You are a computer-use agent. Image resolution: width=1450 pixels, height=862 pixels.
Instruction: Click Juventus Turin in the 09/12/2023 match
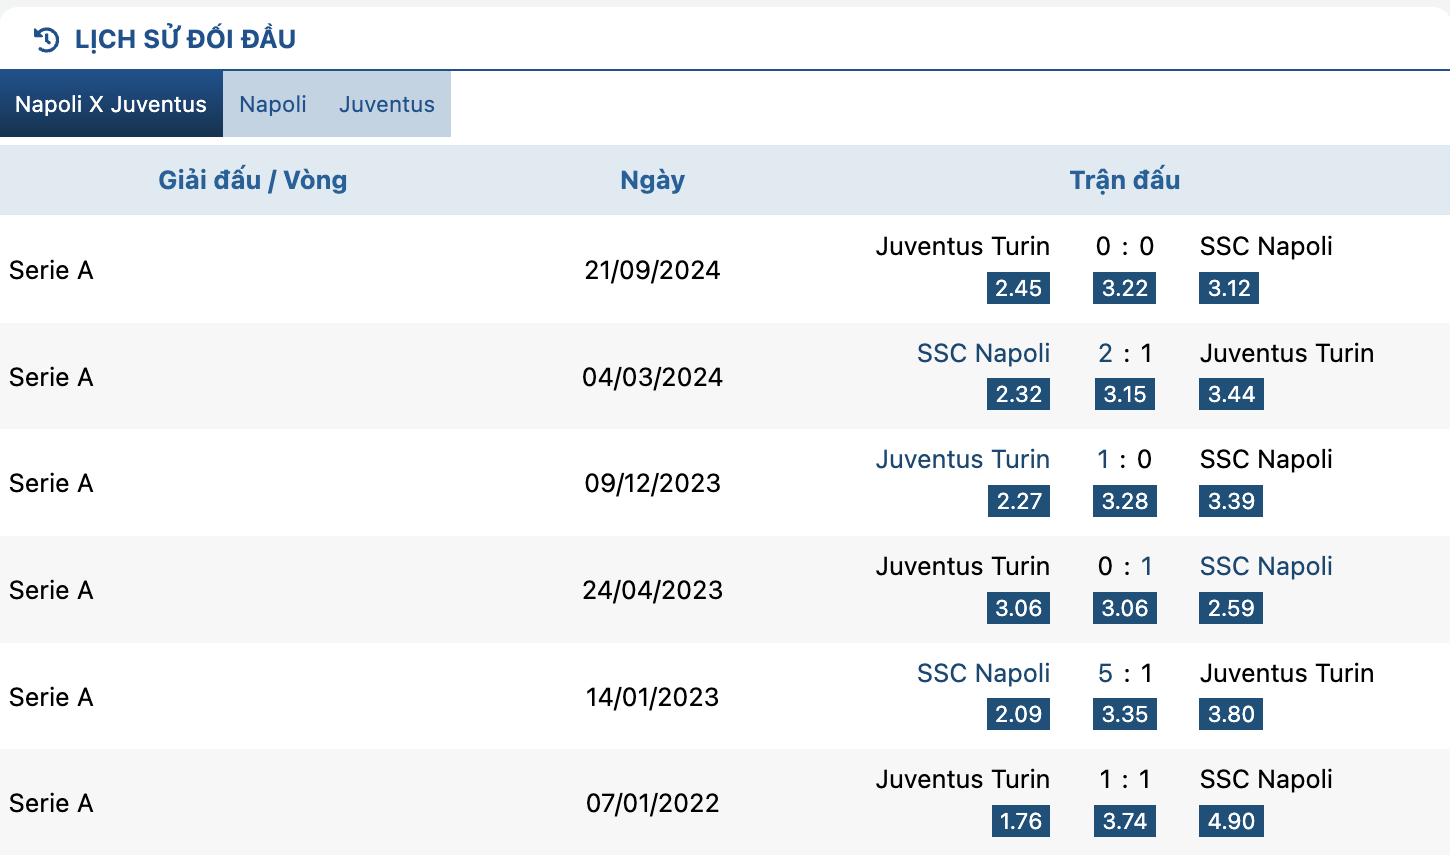click(963, 459)
